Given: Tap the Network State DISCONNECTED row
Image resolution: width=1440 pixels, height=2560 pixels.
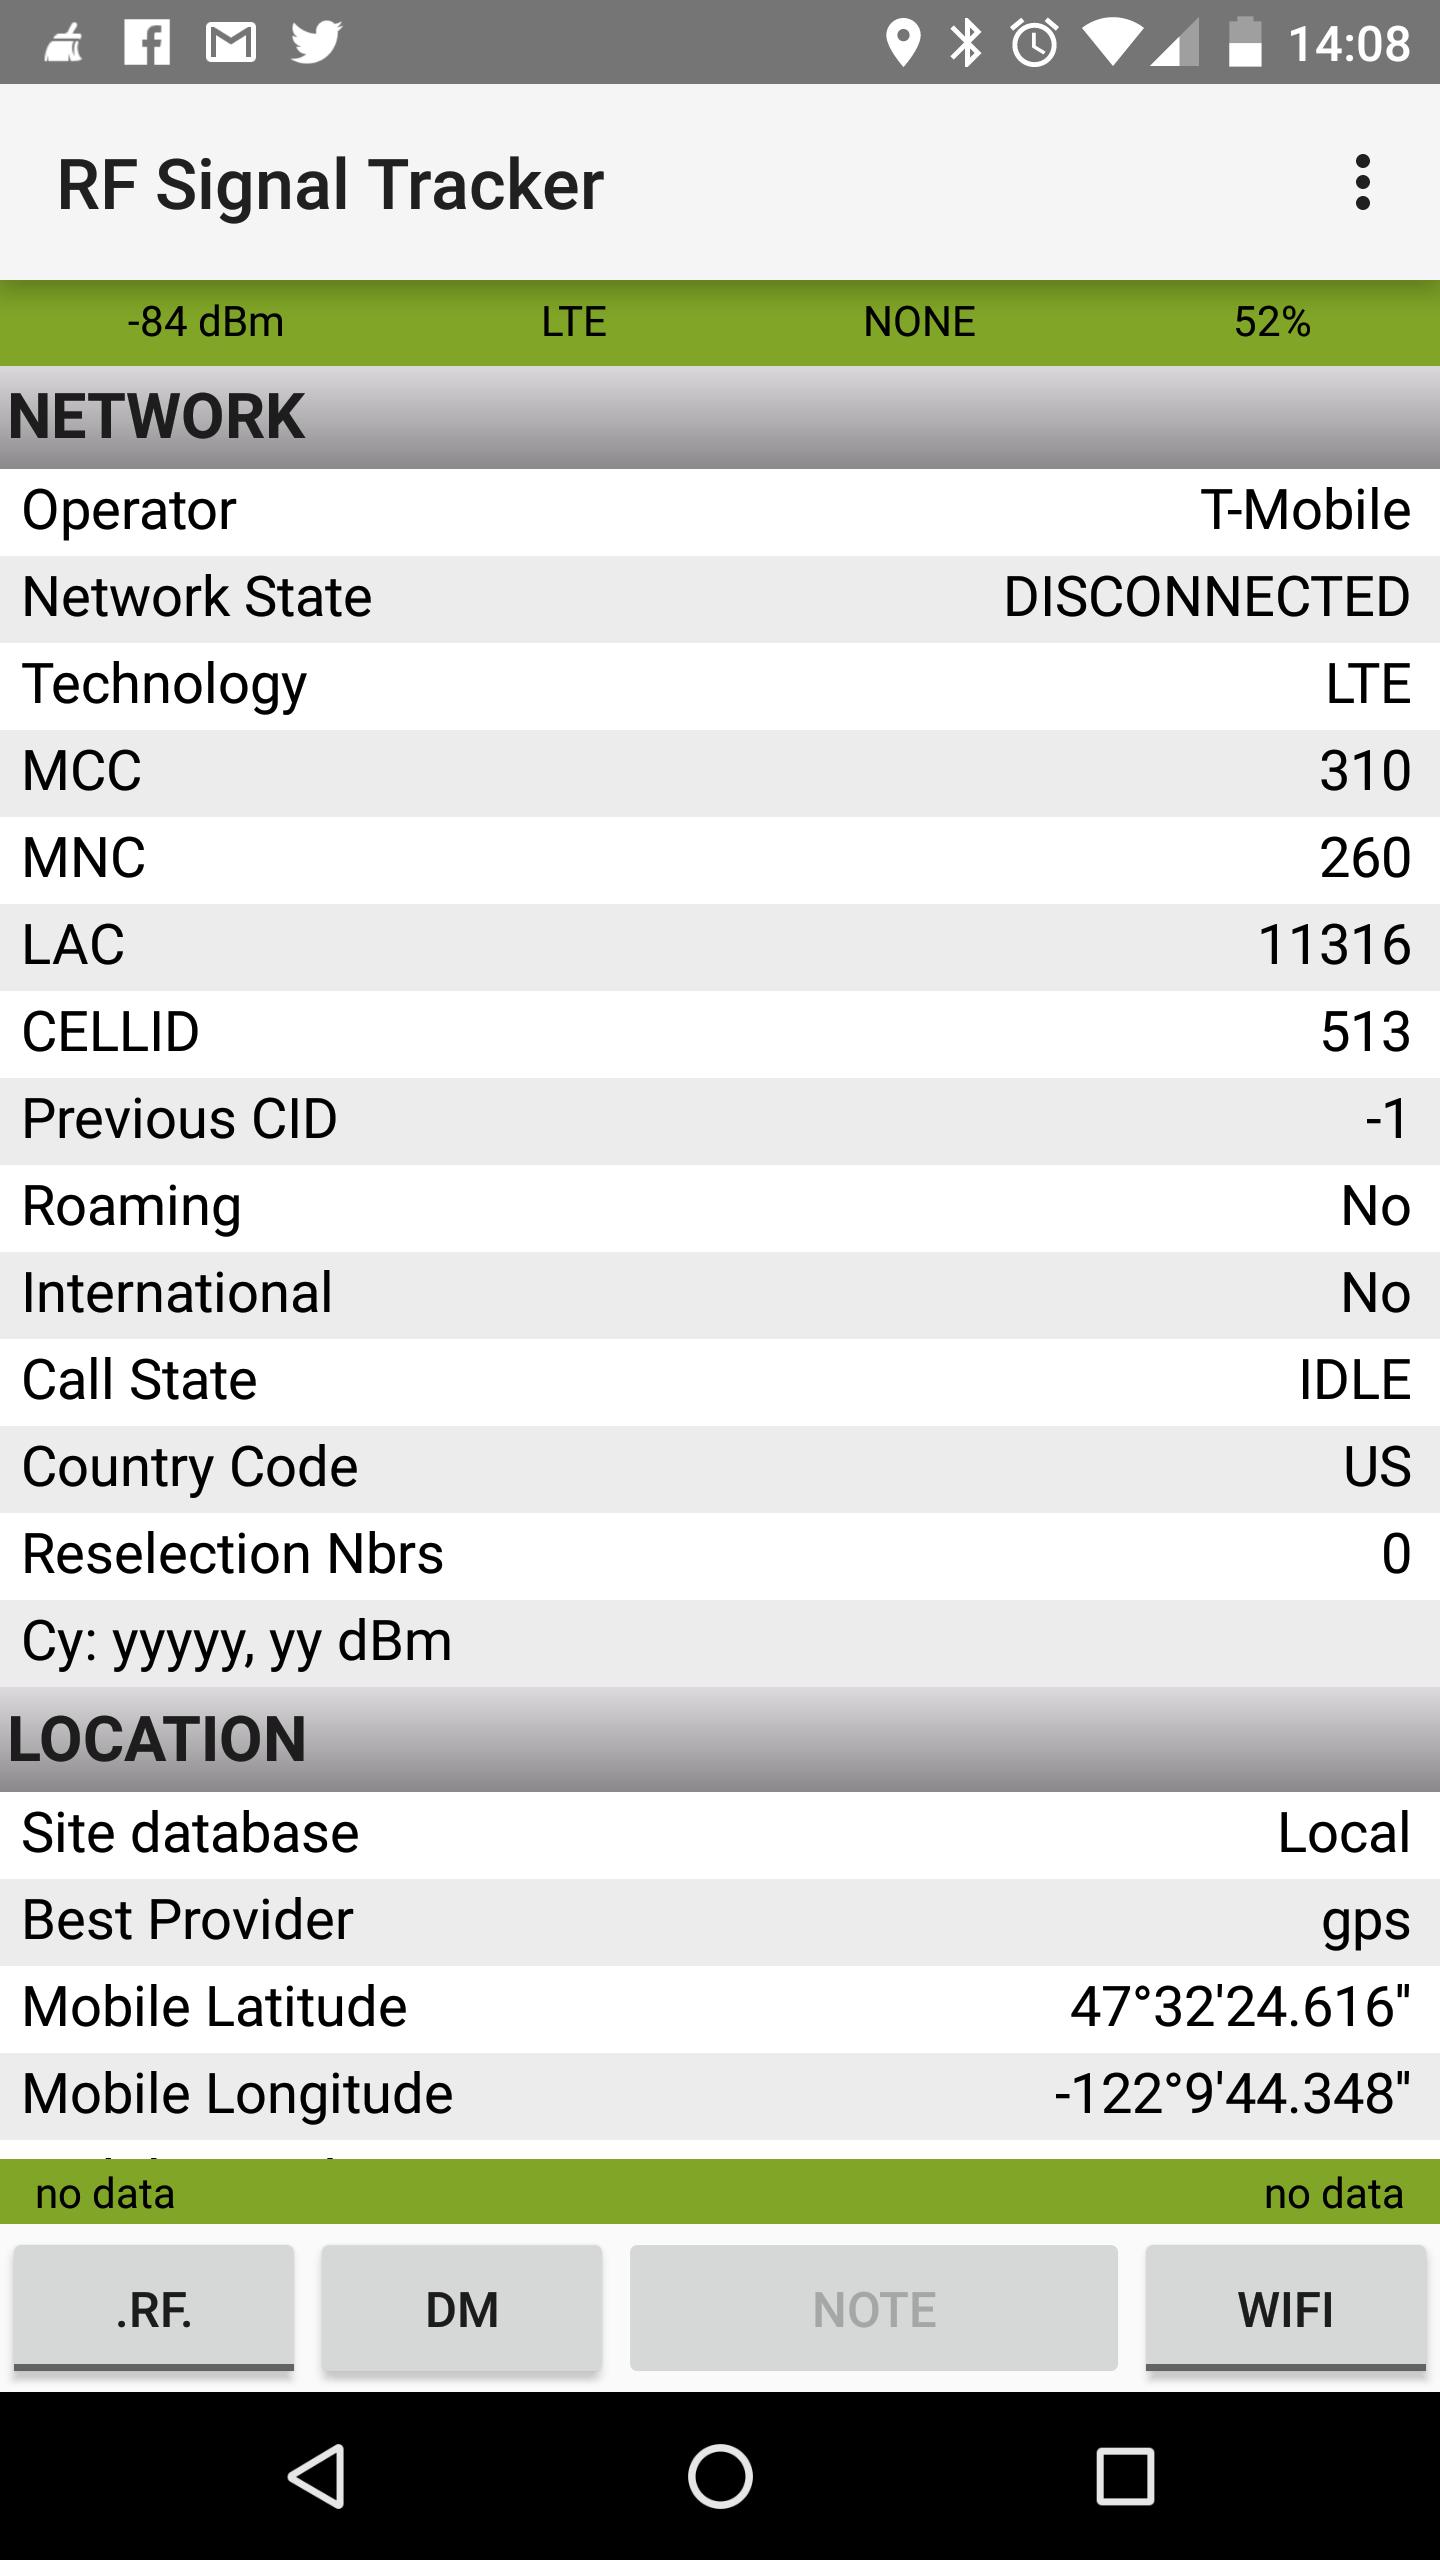Looking at the screenshot, I should pos(720,598).
